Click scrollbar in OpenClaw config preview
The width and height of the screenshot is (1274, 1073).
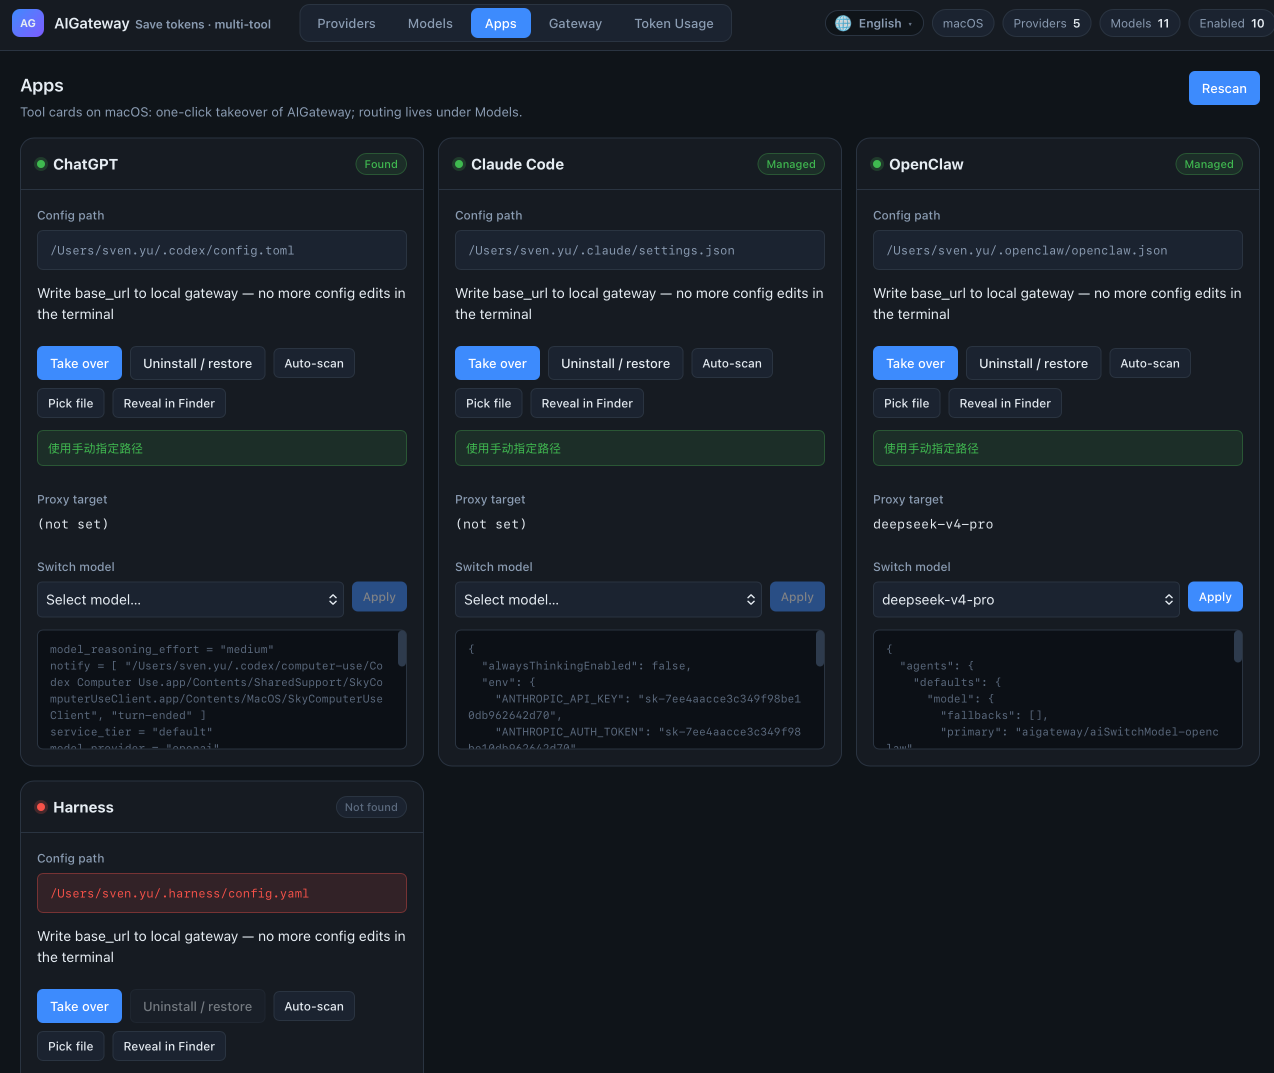pyautogui.click(x=1238, y=647)
